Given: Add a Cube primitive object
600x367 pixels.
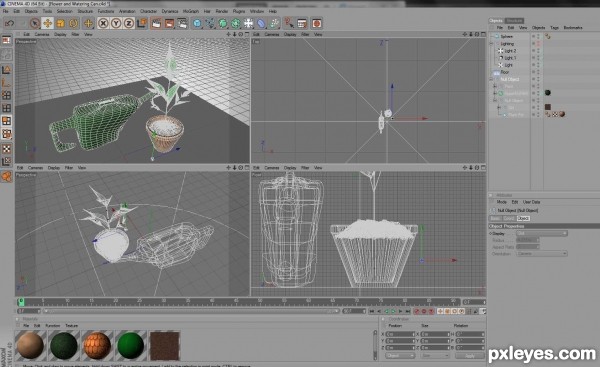Looking at the screenshot, I should [197, 23].
